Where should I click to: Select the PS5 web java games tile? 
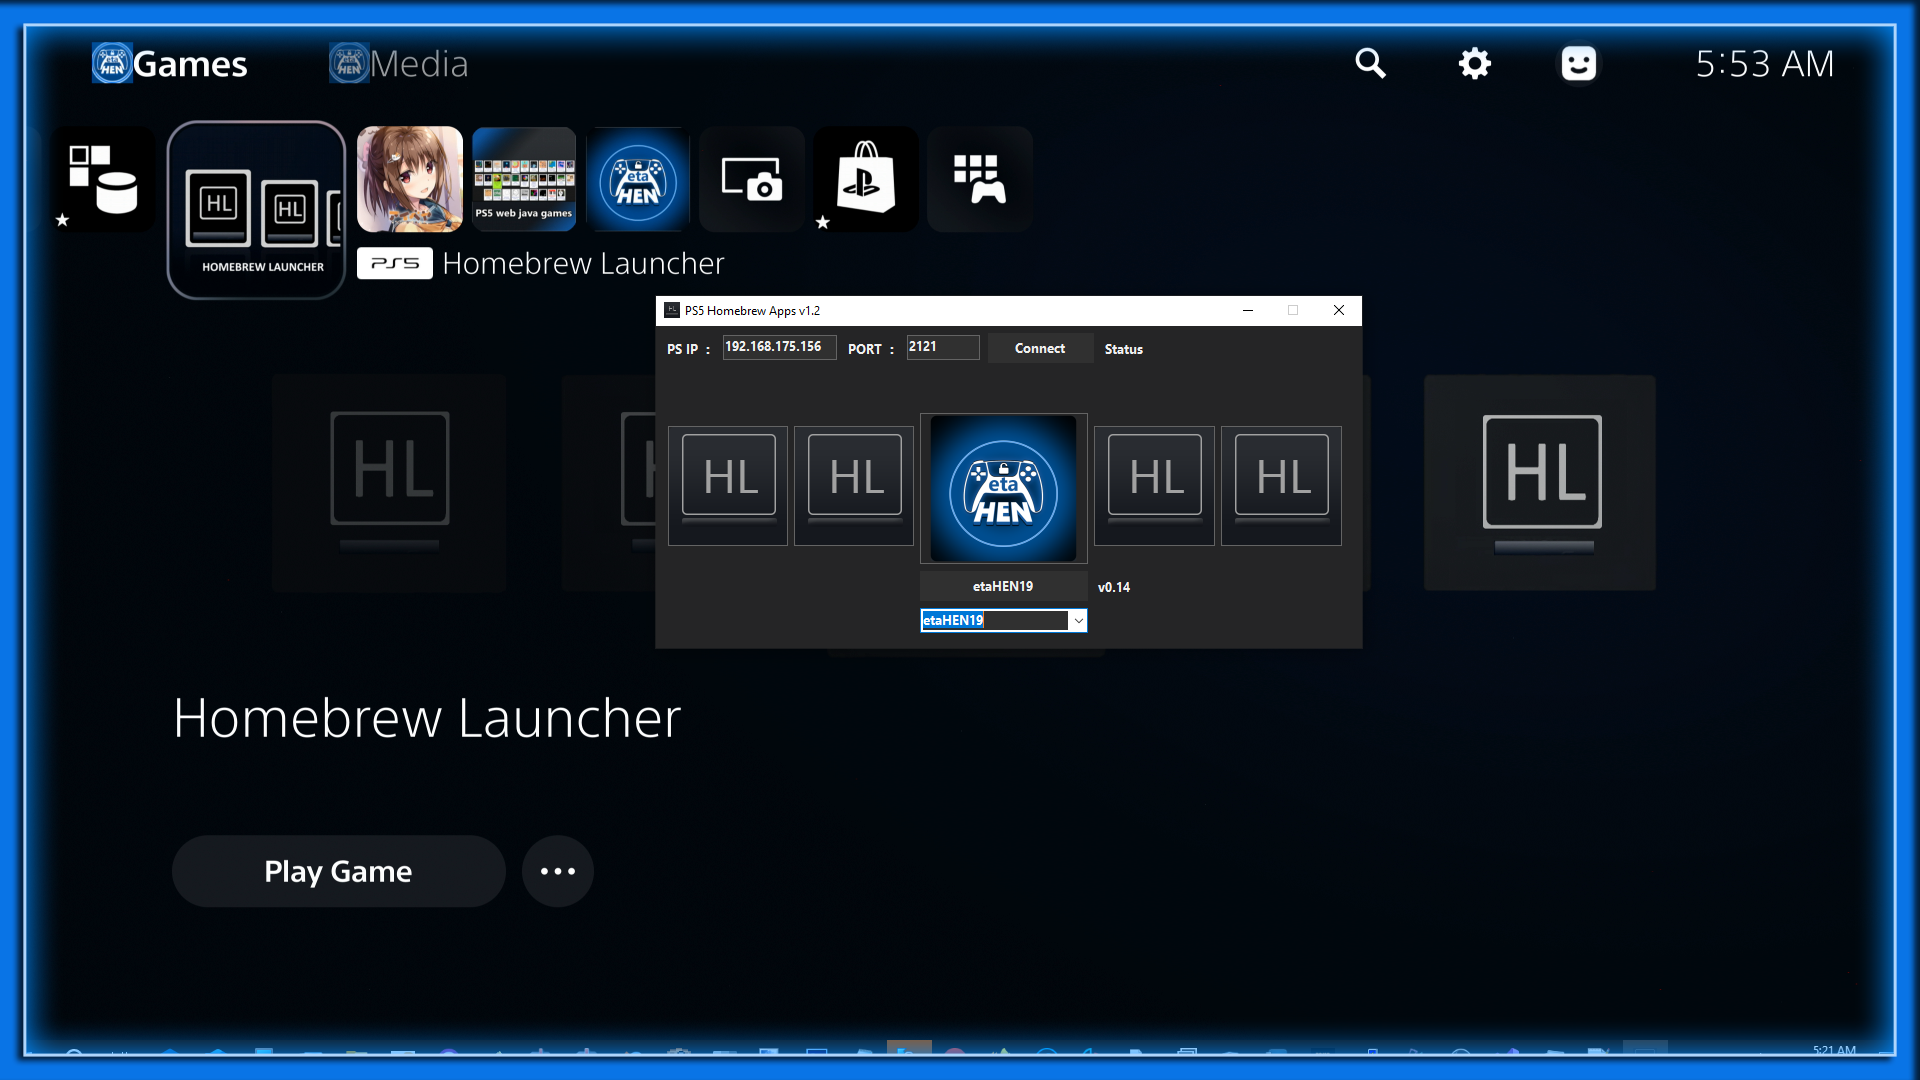pyautogui.click(x=524, y=180)
